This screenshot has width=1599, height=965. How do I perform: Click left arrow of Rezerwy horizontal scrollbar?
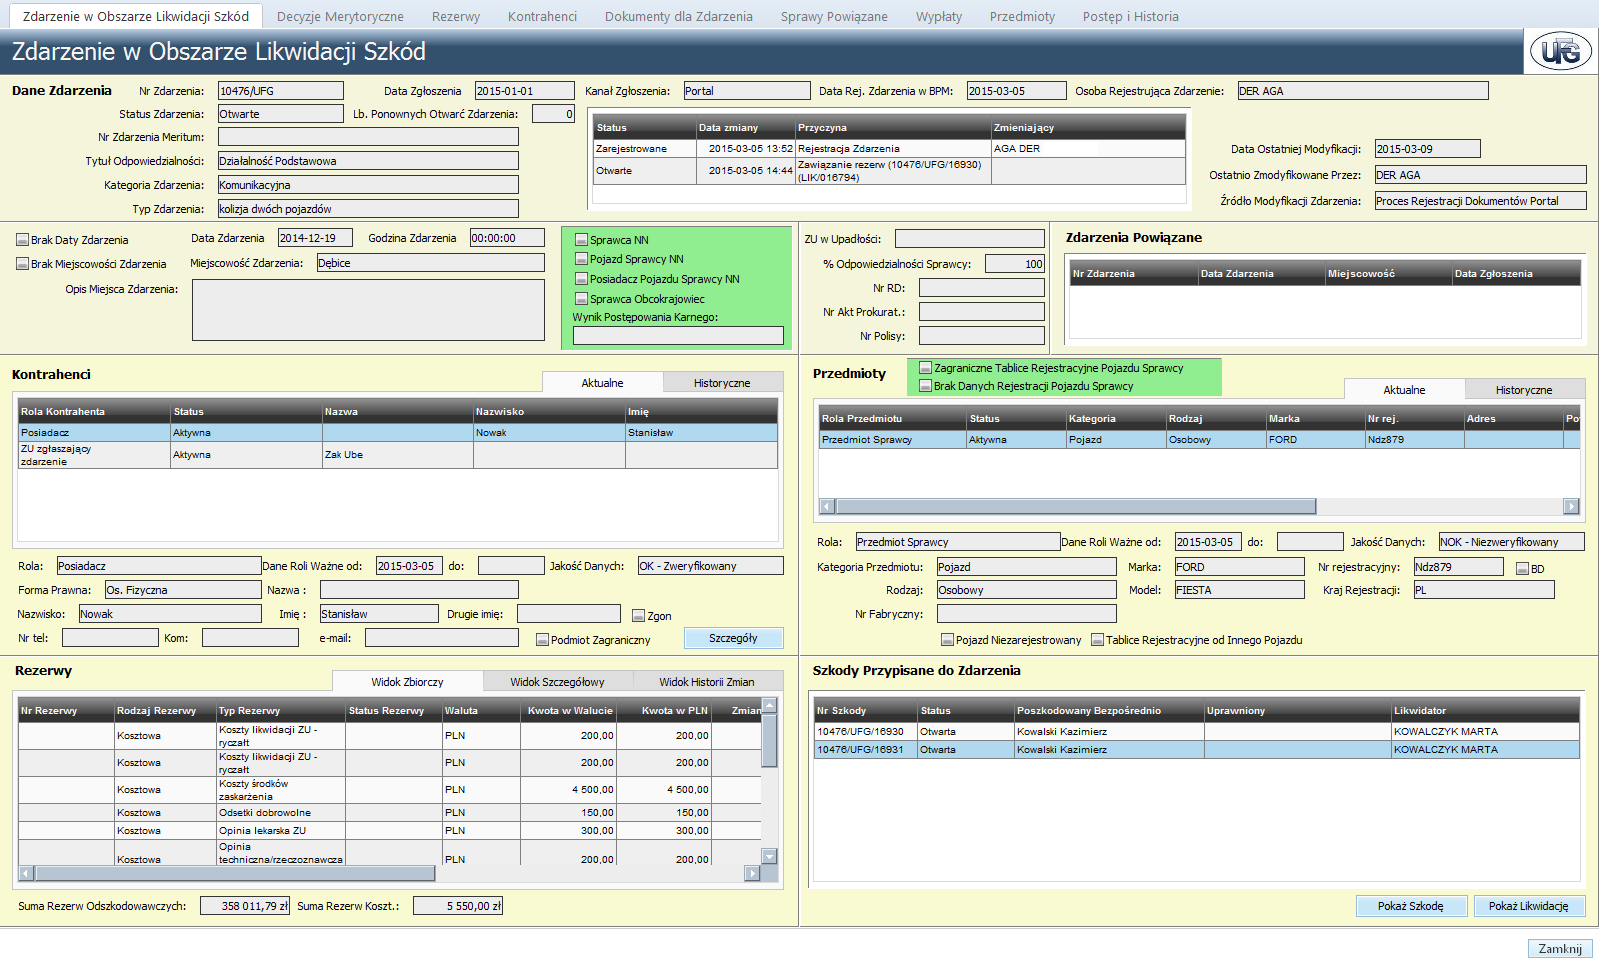point(27,873)
